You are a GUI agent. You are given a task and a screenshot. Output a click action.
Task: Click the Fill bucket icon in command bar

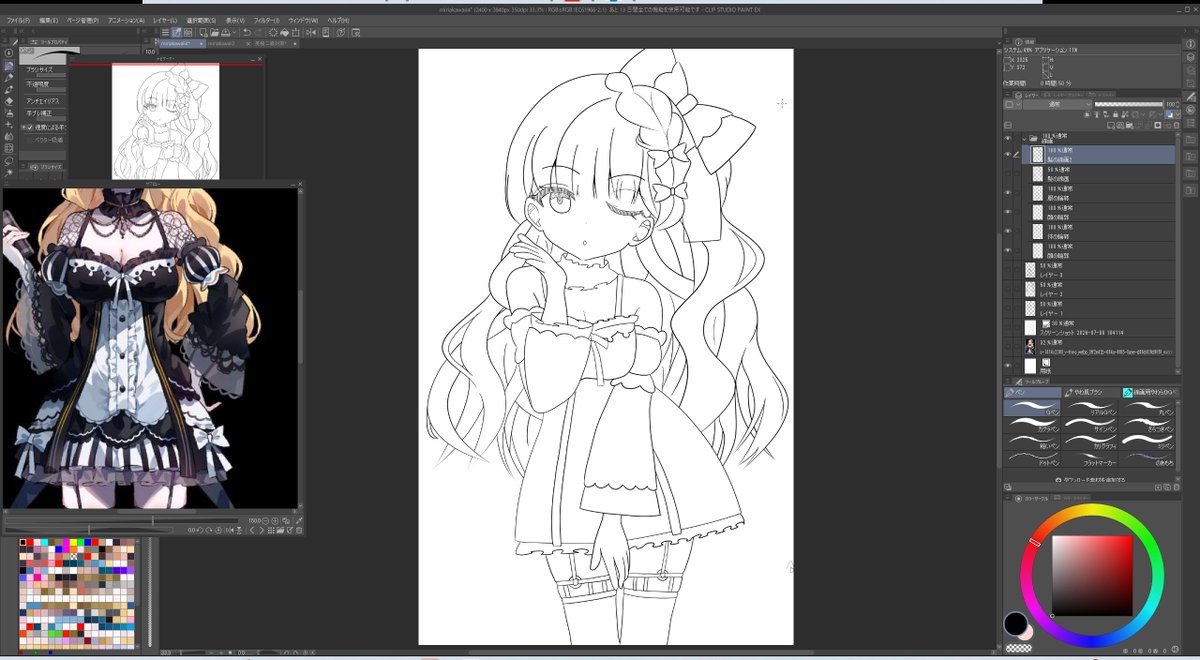click(x=284, y=32)
